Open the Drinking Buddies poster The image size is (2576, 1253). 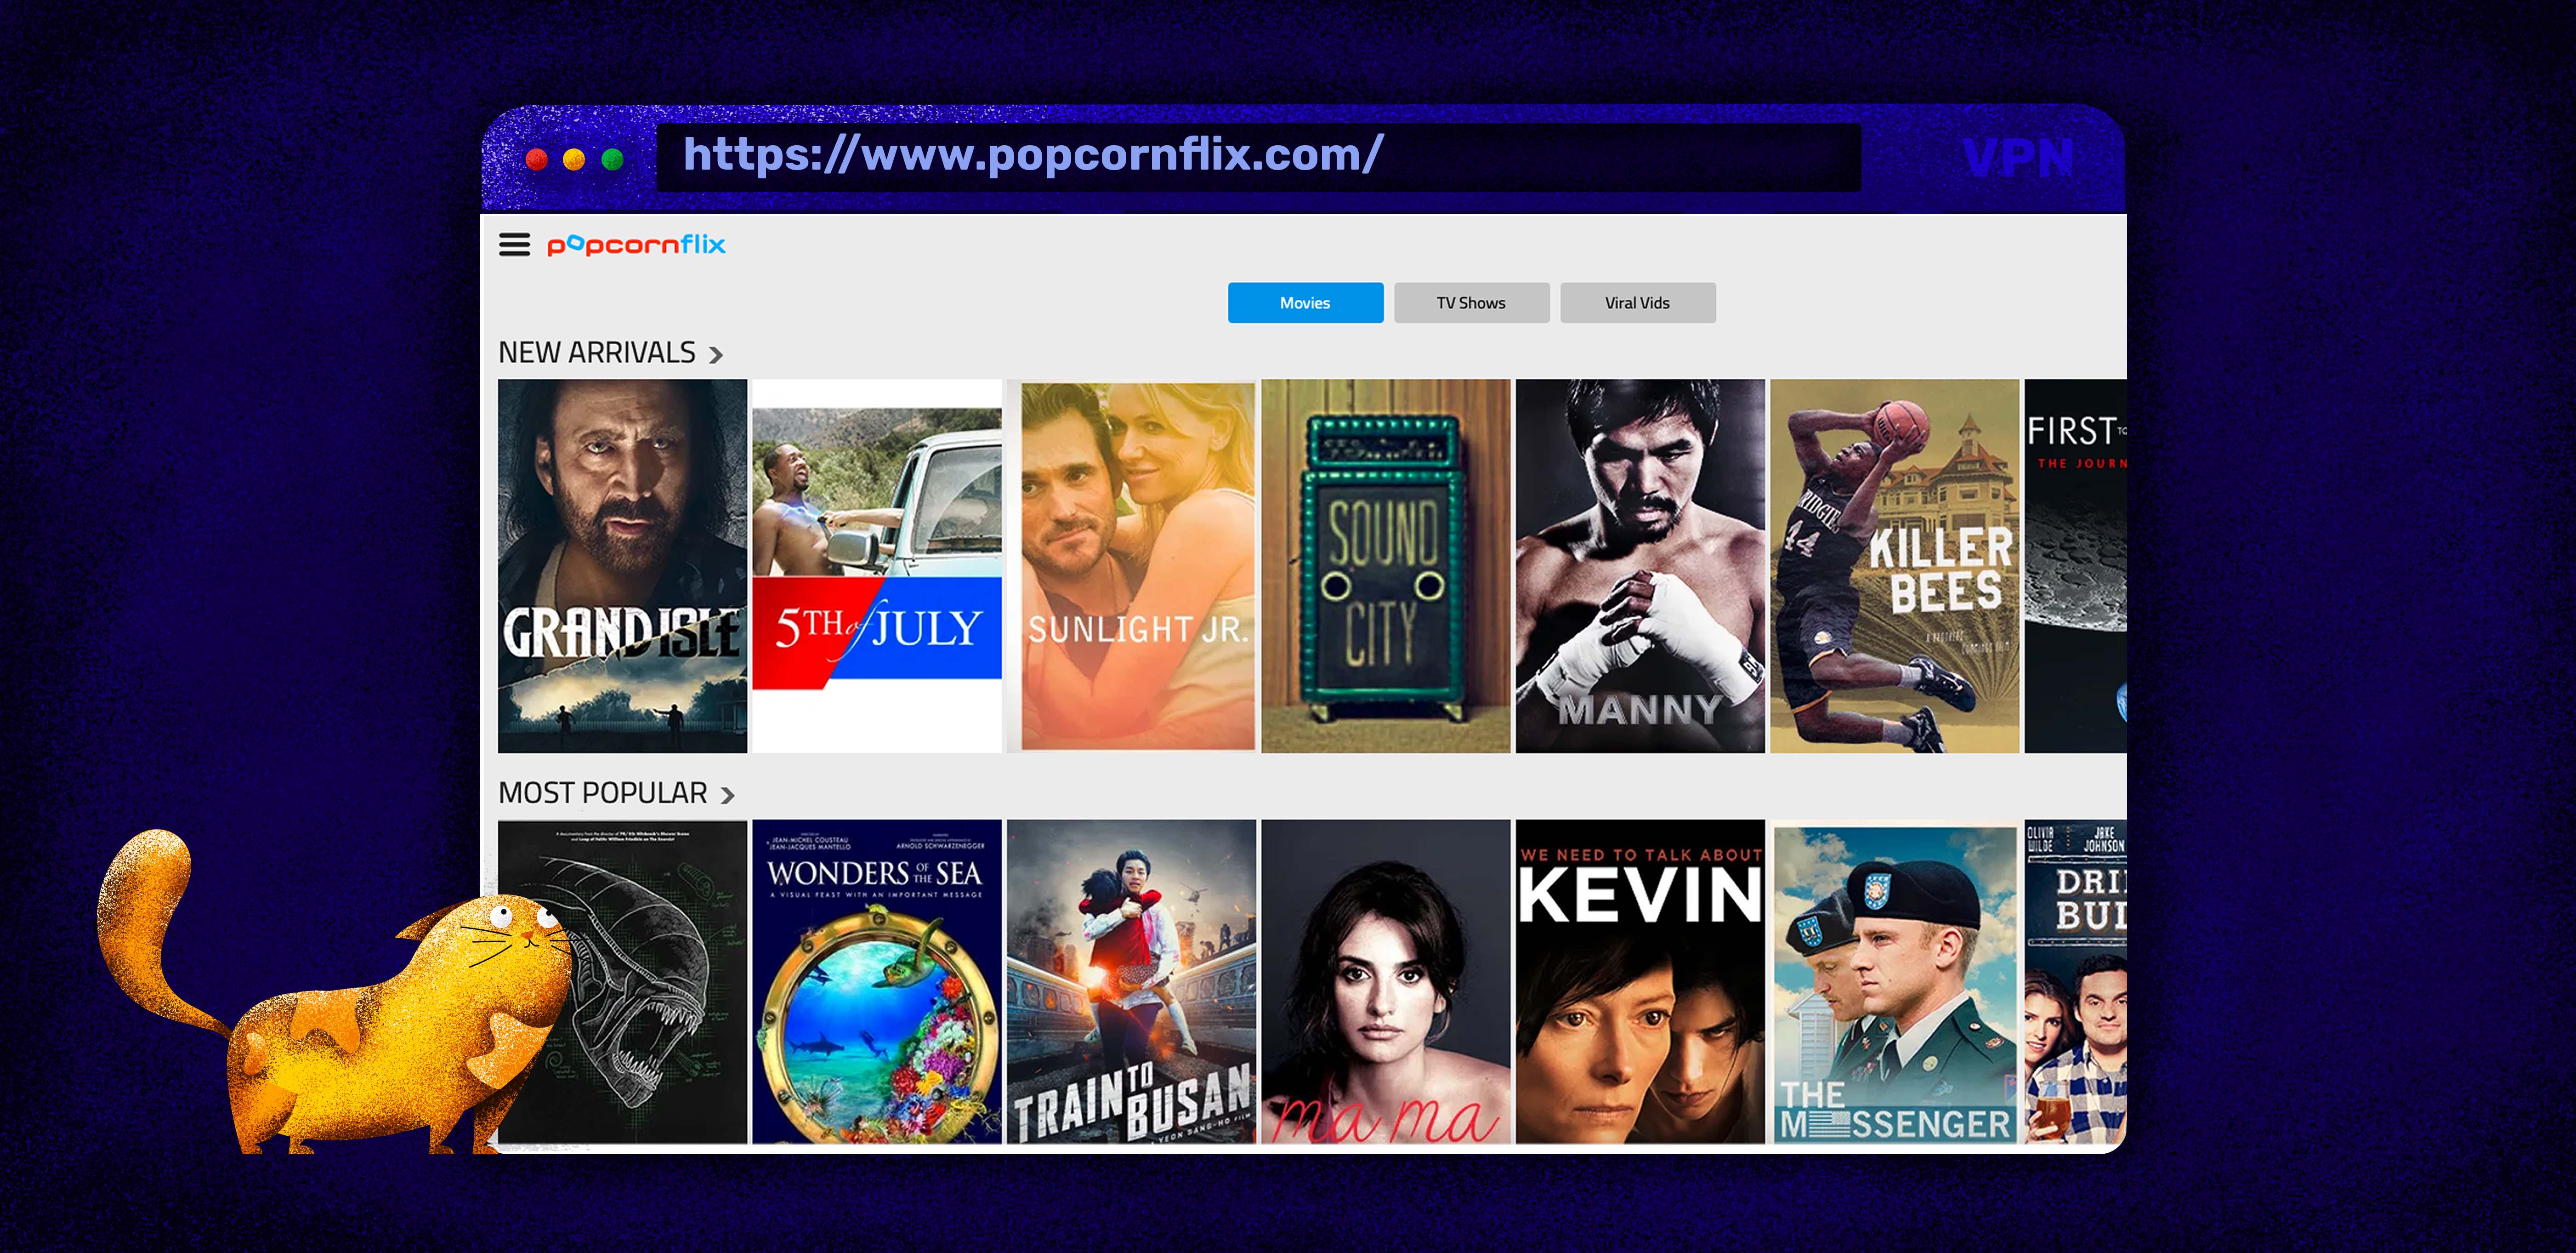(x=2075, y=982)
